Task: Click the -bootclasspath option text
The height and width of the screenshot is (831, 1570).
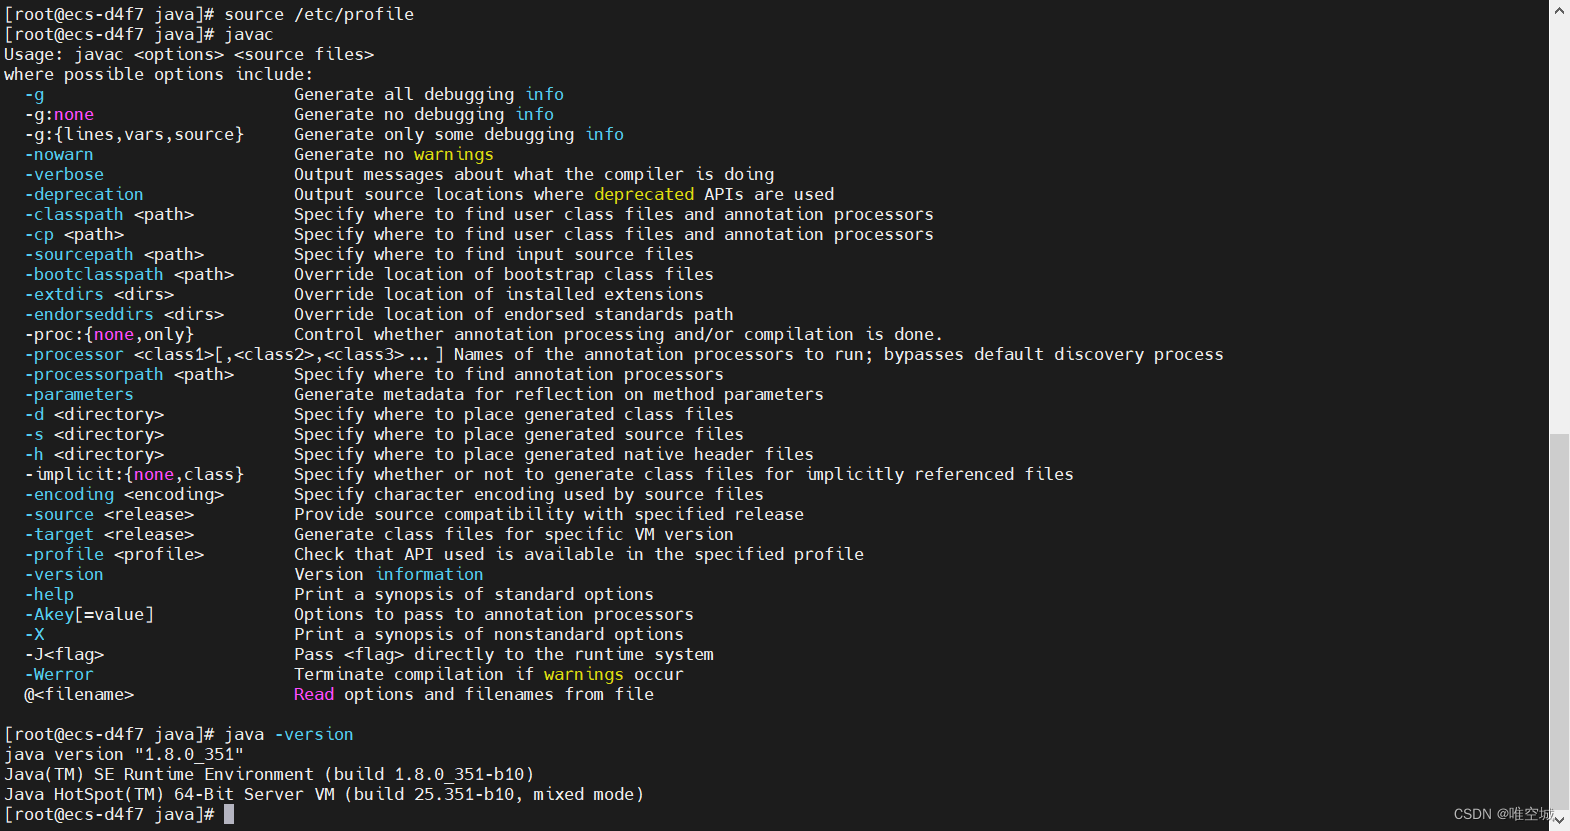Action: pos(94,274)
